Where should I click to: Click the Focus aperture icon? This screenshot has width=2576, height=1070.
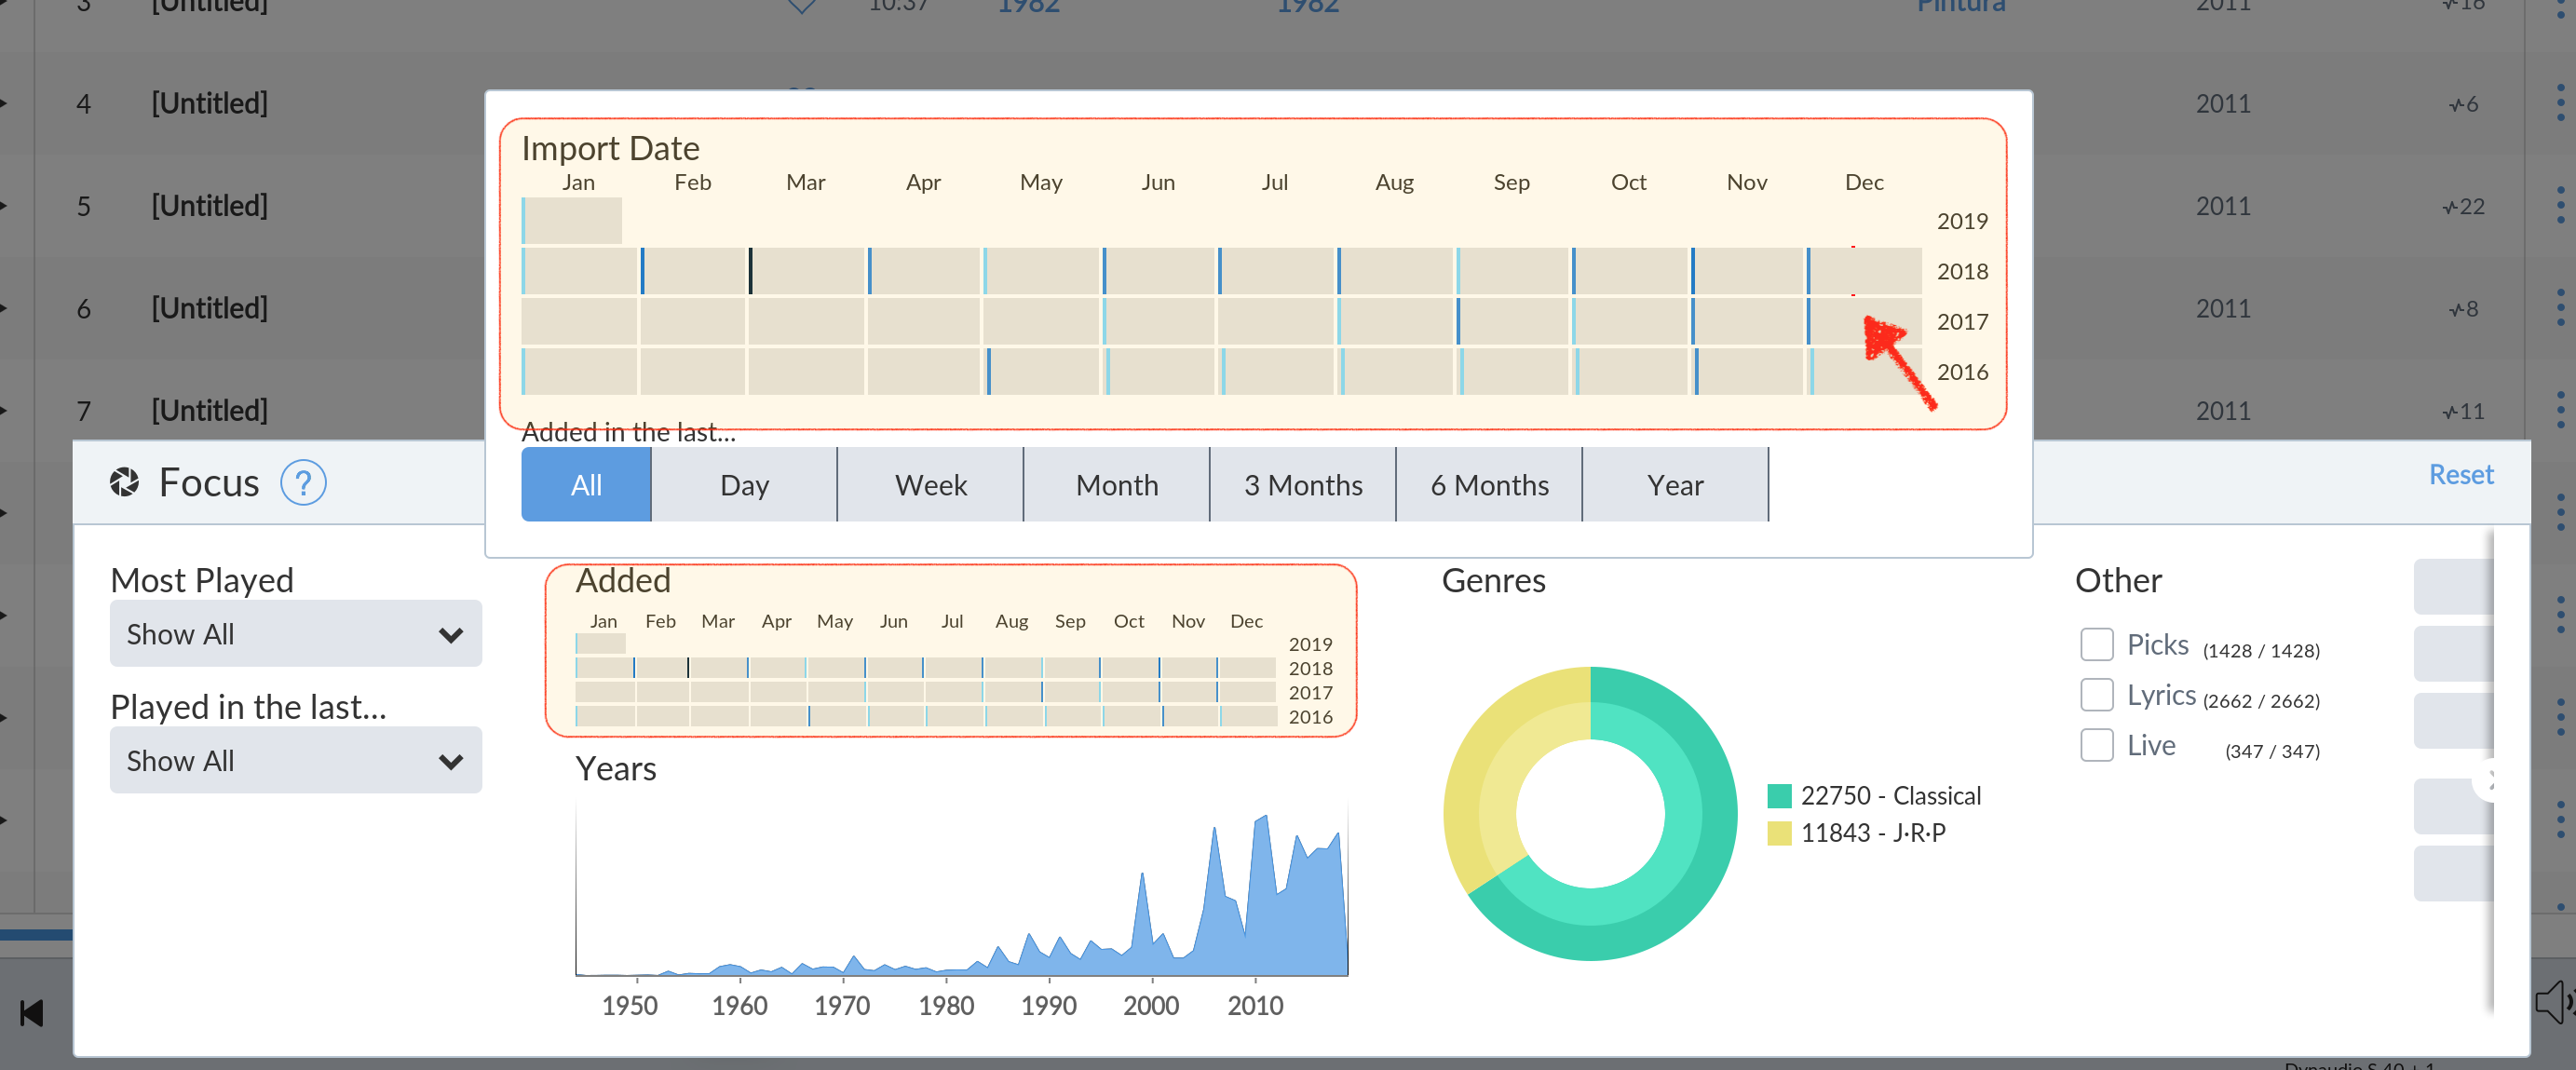[125, 483]
